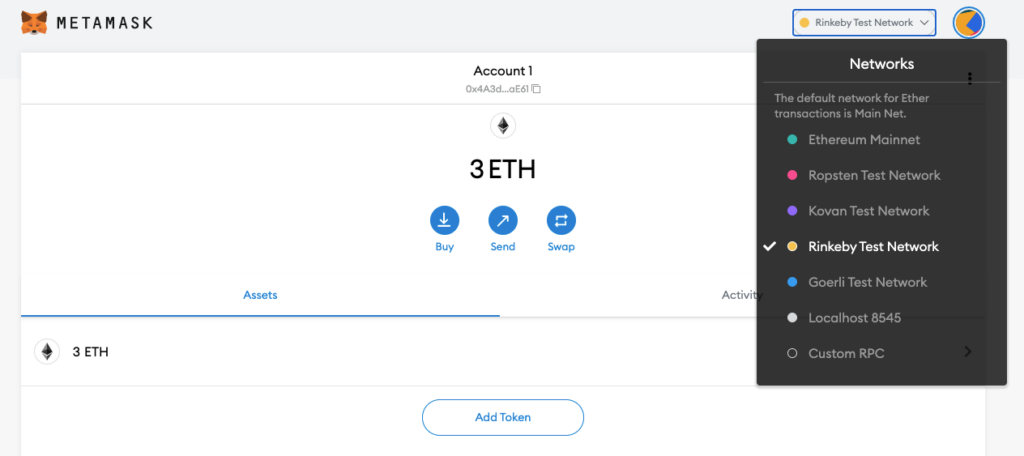Click the Buy download-arrow icon

[444, 221]
